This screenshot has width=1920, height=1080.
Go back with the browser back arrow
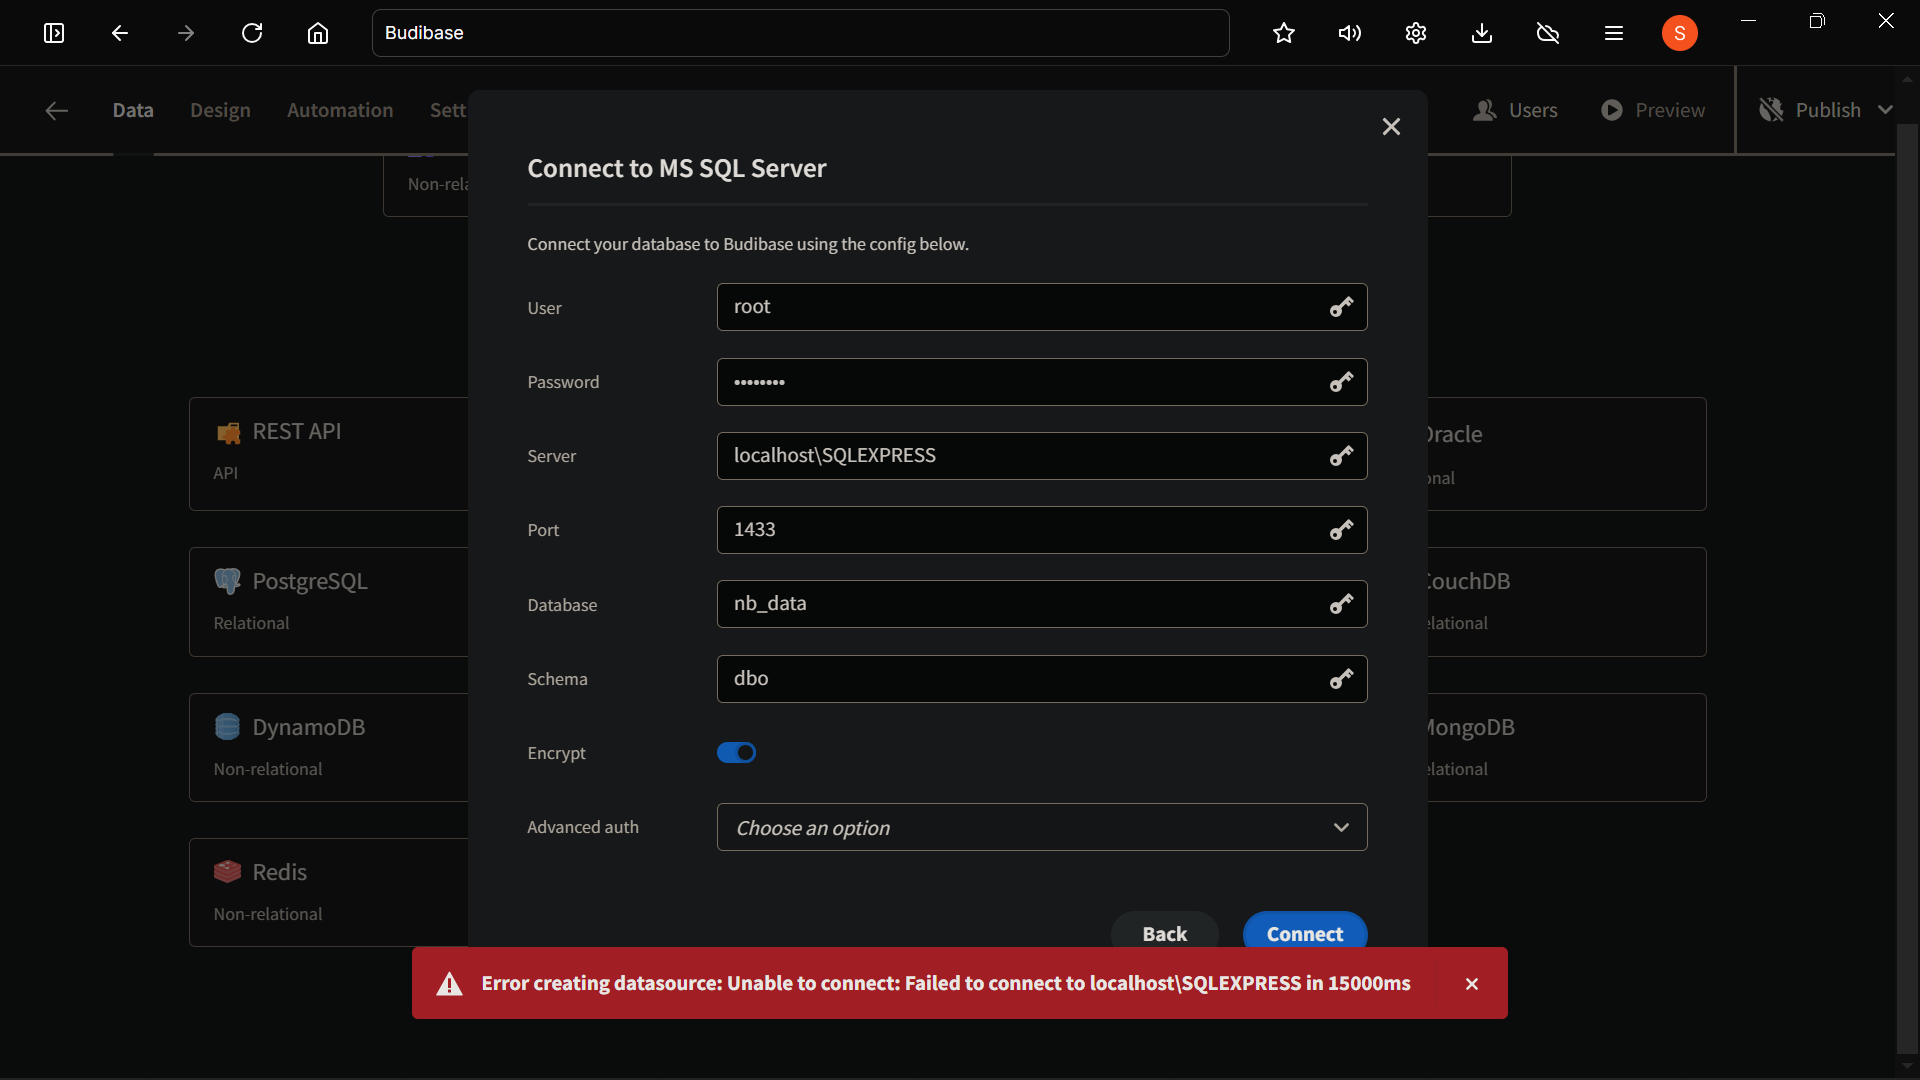coord(120,33)
